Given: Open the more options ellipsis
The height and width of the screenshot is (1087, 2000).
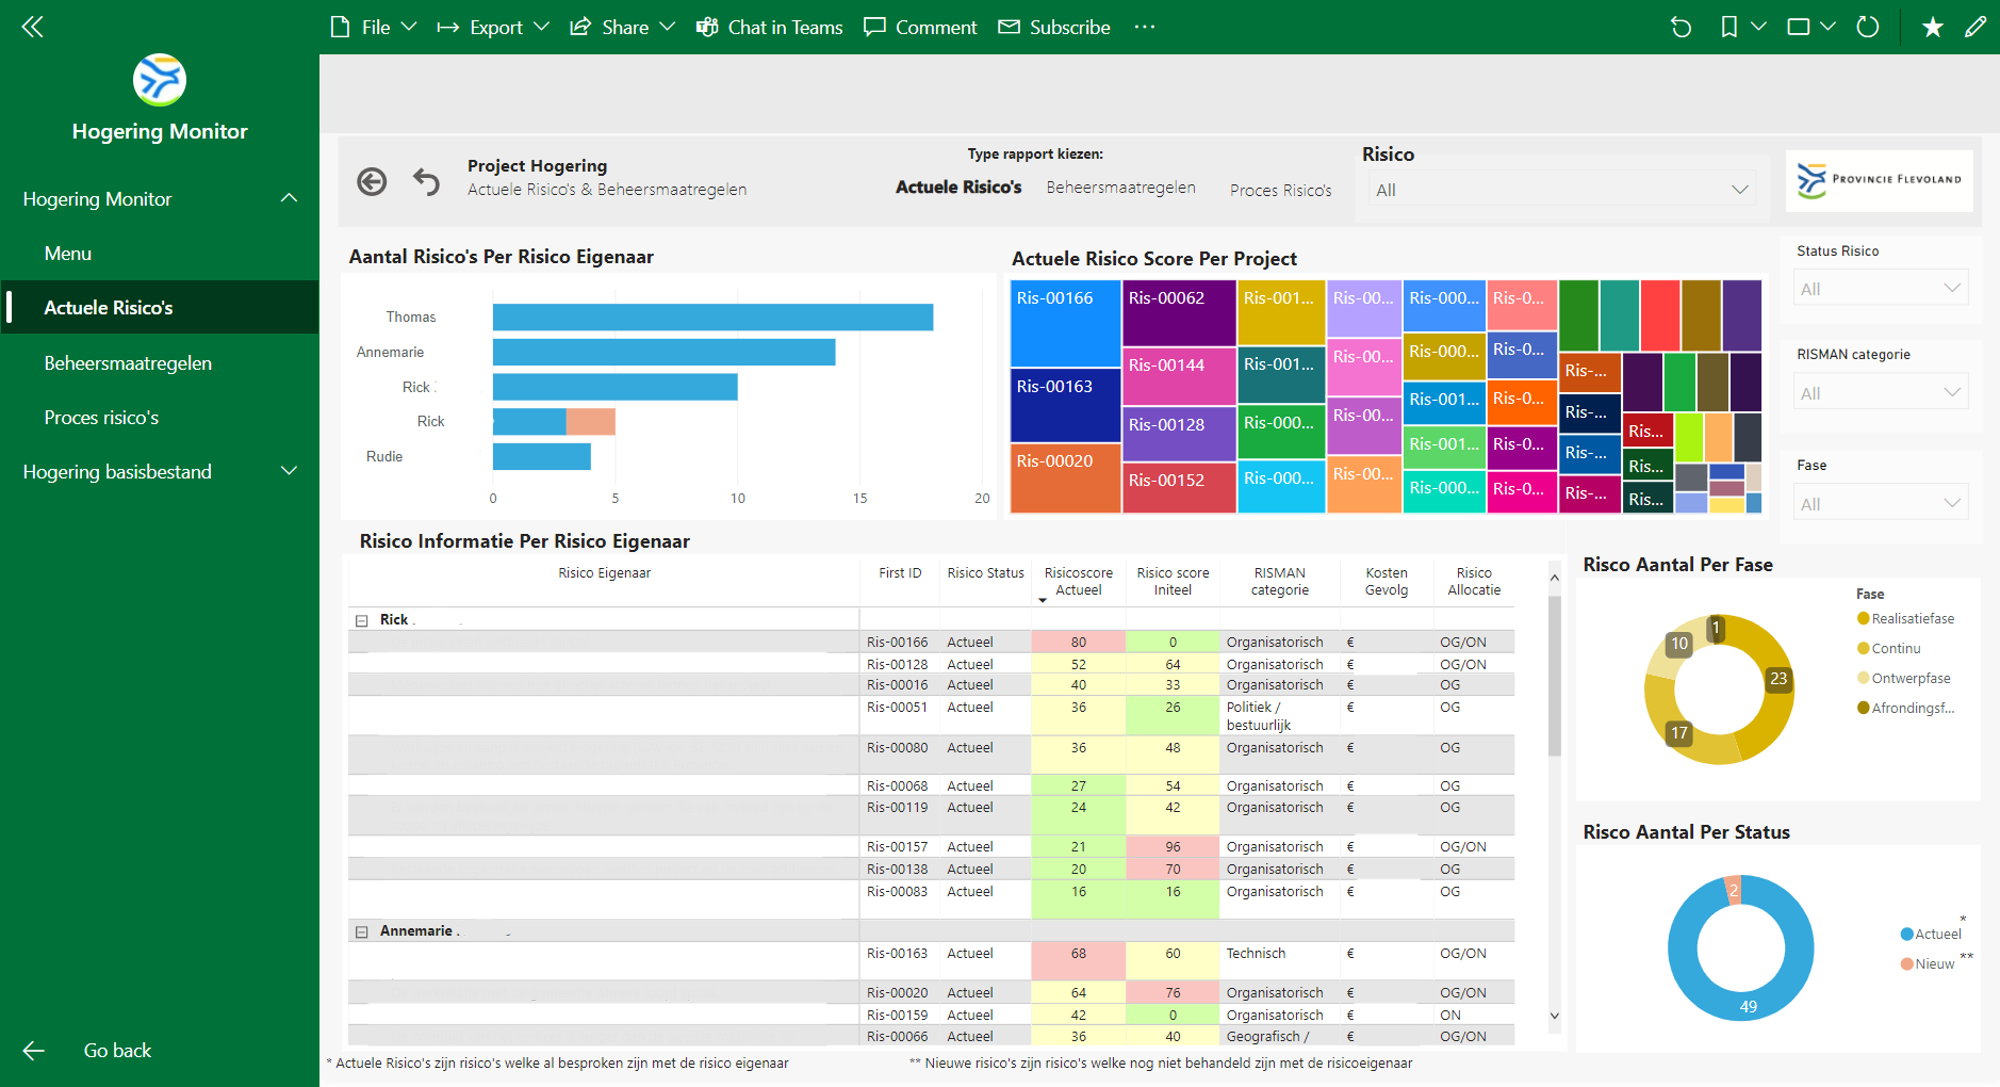Looking at the screenshot, I should 1145,27.
